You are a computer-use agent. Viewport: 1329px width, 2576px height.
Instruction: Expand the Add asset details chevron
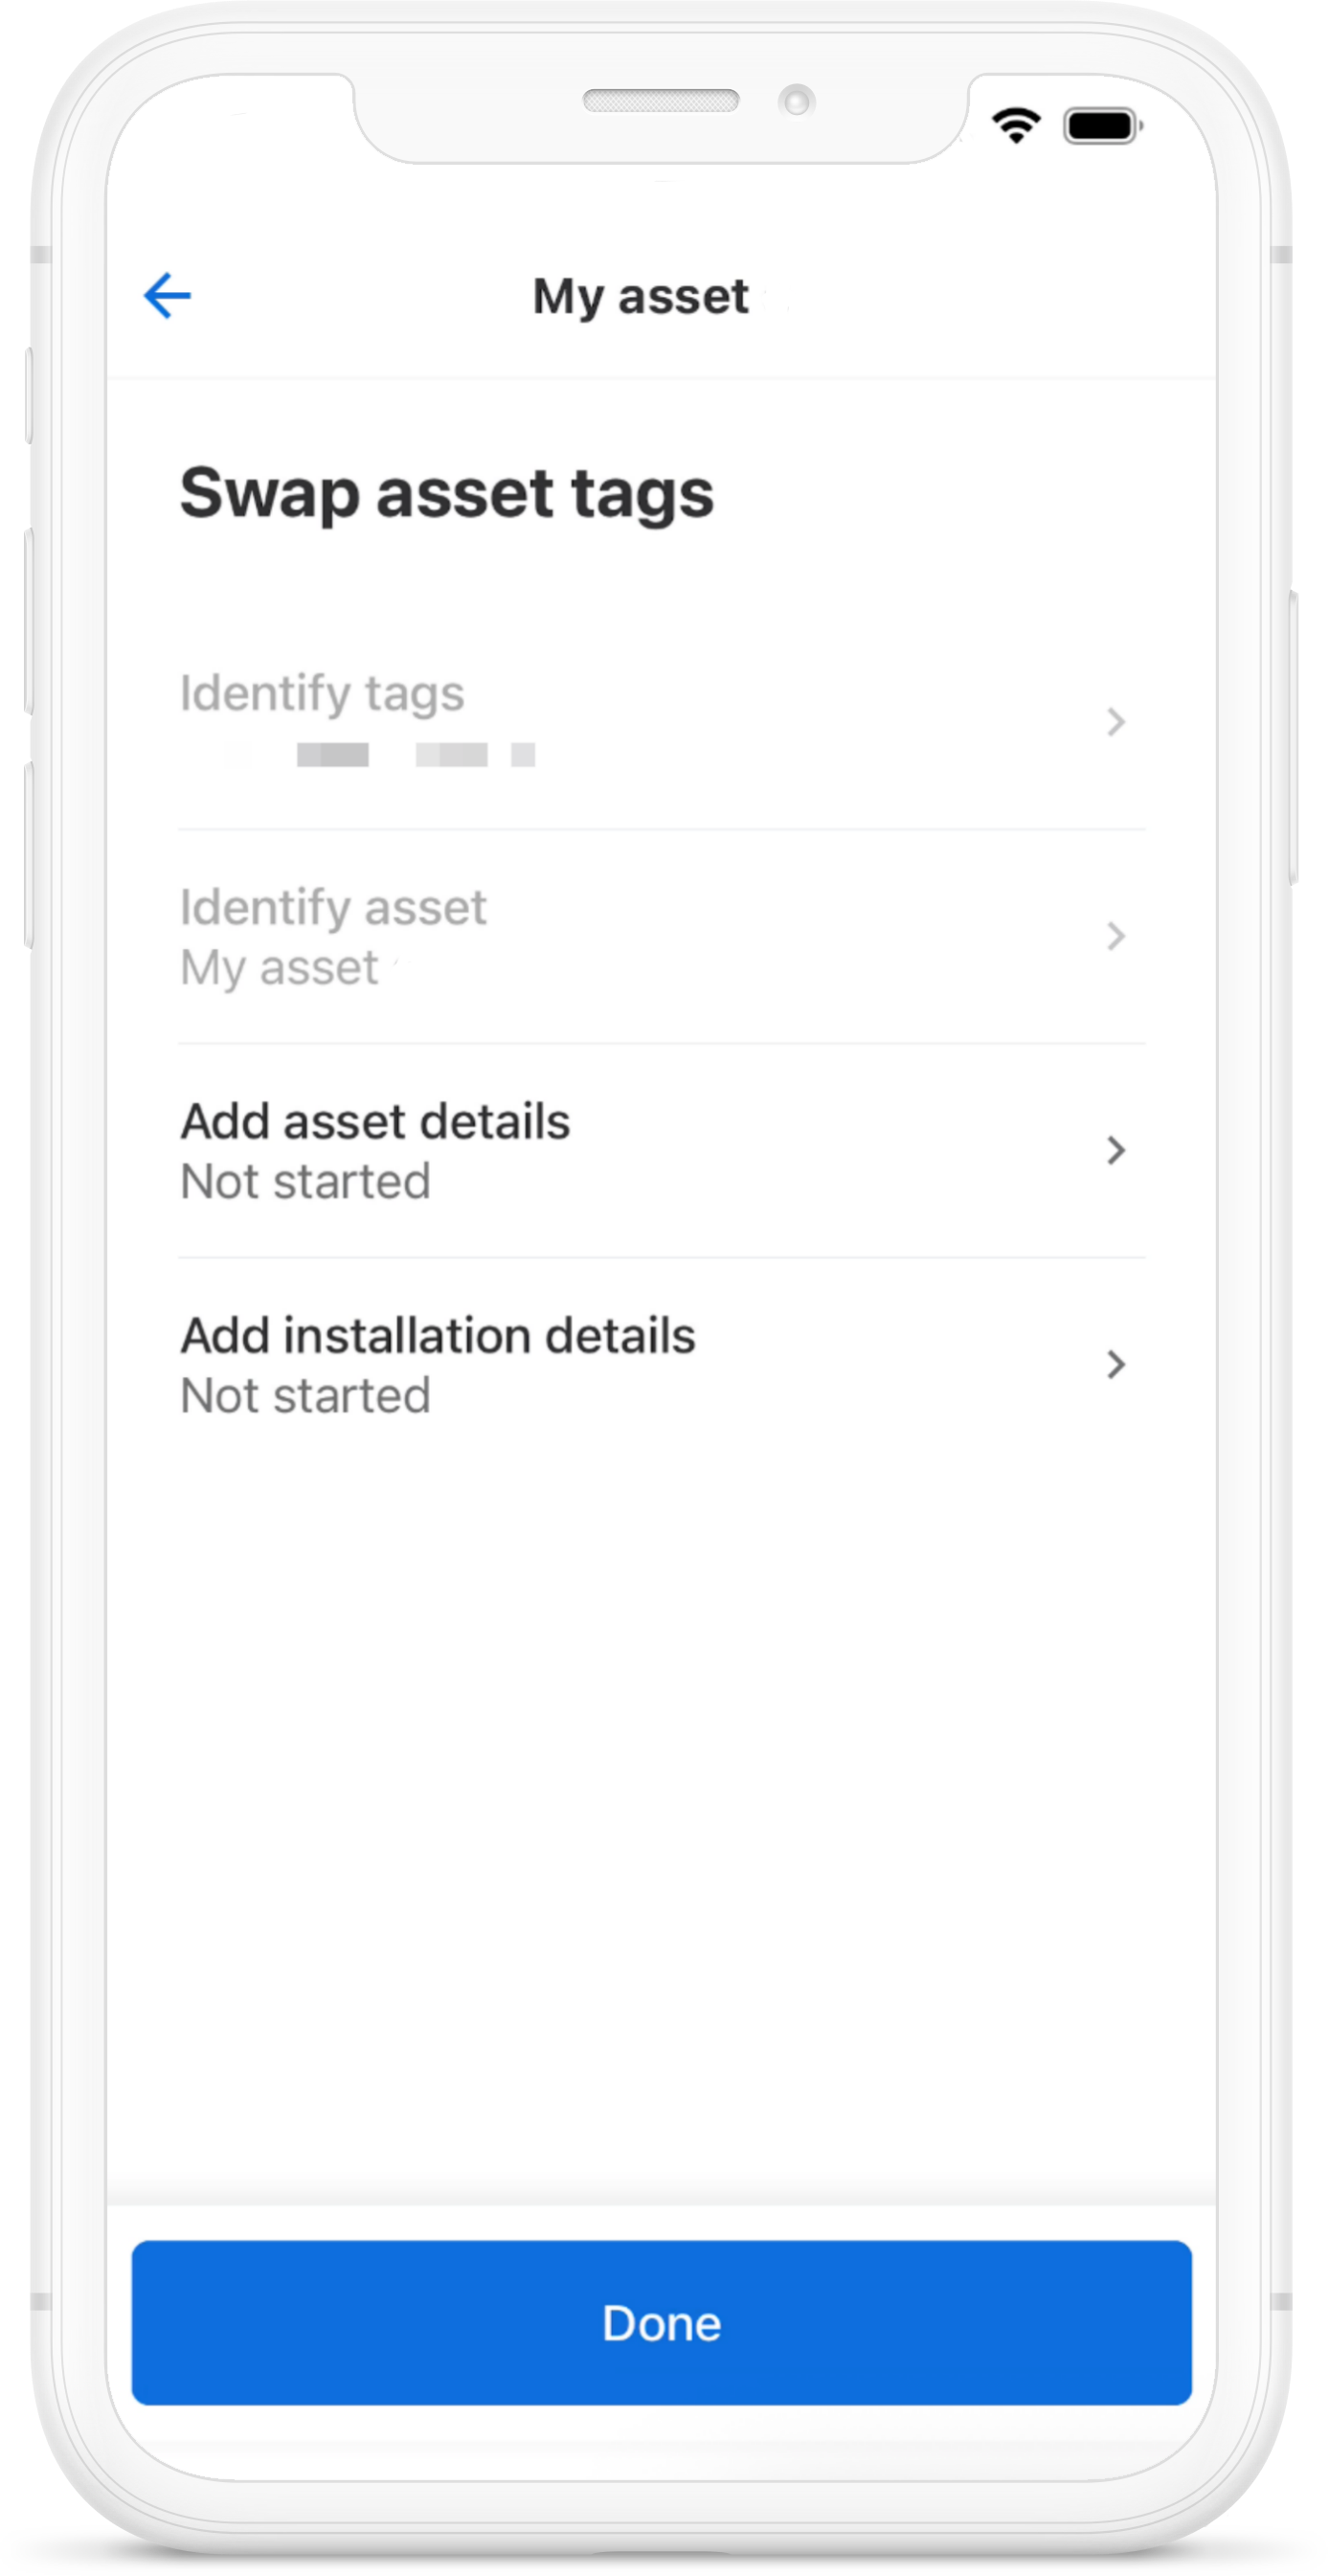pos(1116,1150)
